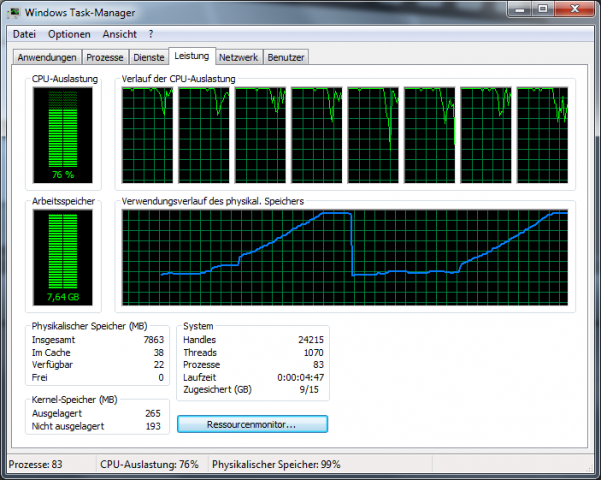Screen dimensions: 601x480
Task: Open the Ansicht menu
Action: [120, 34]
